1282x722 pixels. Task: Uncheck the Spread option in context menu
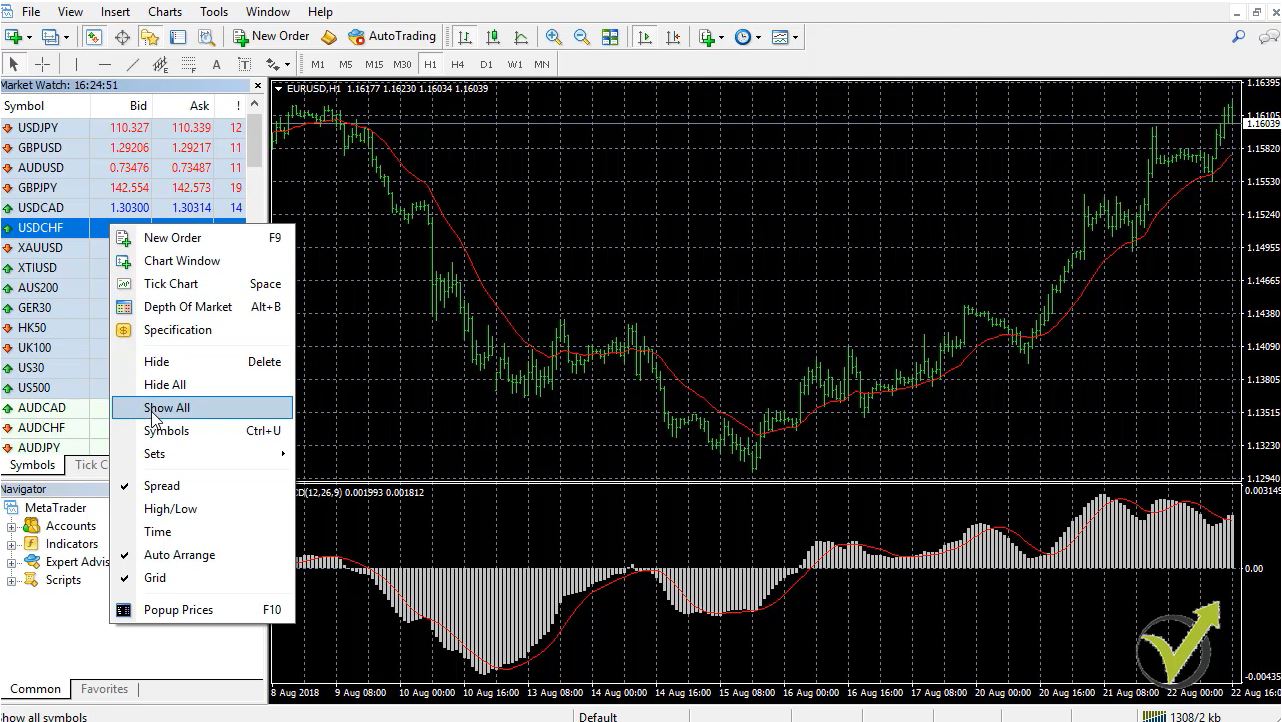click(x=162, y=486)
